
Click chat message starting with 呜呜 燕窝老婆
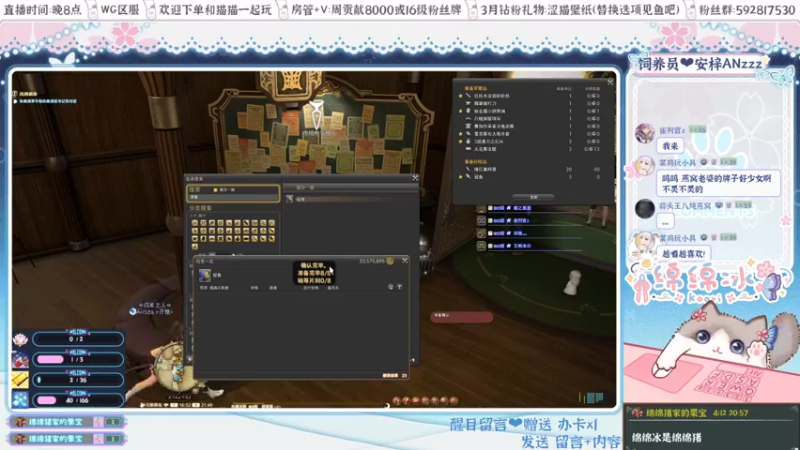718,184
